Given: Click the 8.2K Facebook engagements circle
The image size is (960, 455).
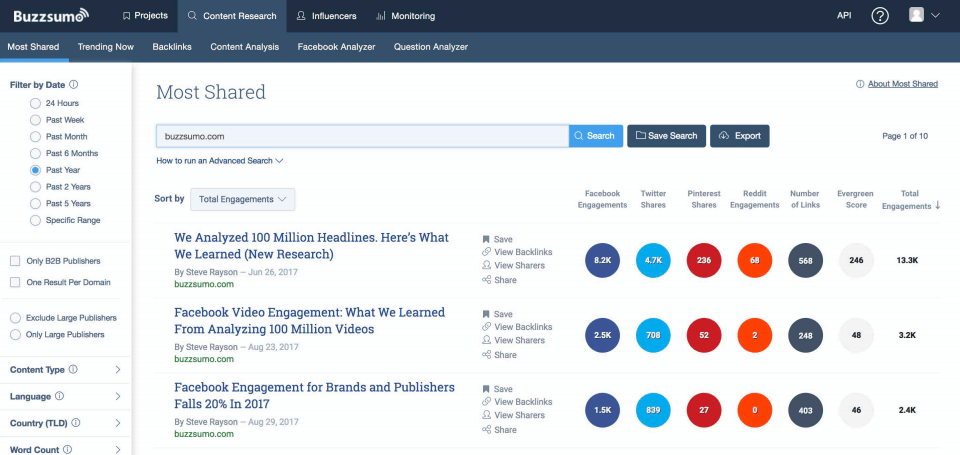Looking at the screenshot, I should (602, 260).
